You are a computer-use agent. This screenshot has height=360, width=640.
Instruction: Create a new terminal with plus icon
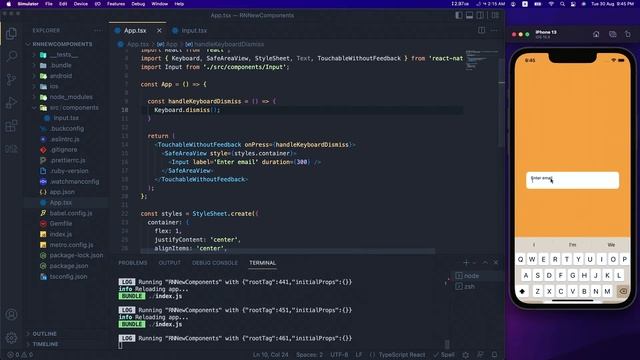click(466, 263)
